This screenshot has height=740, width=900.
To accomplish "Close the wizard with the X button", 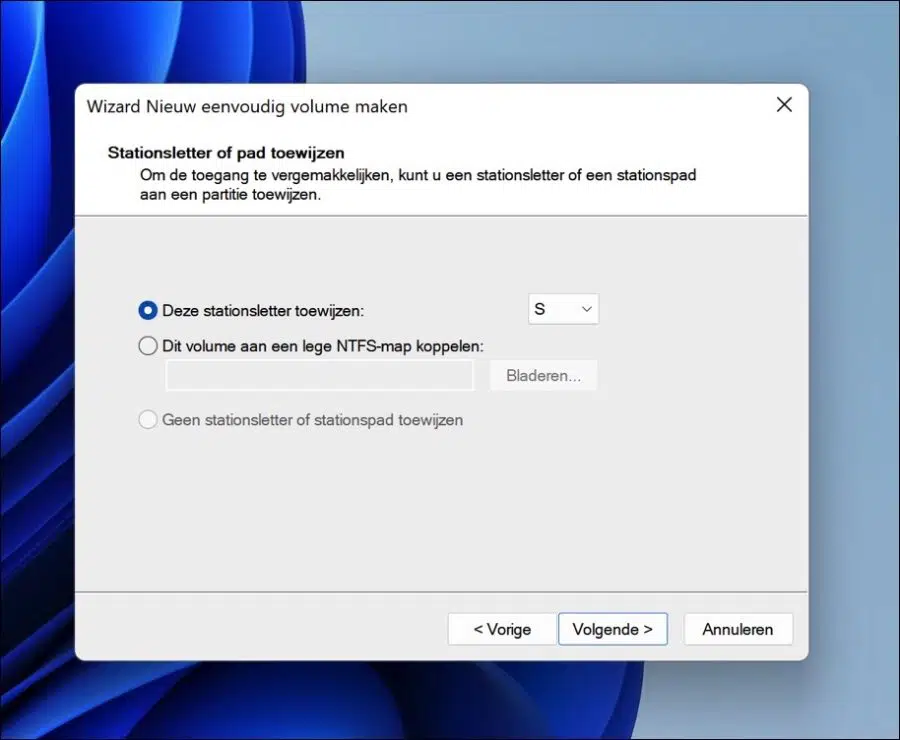I will 784,104.
